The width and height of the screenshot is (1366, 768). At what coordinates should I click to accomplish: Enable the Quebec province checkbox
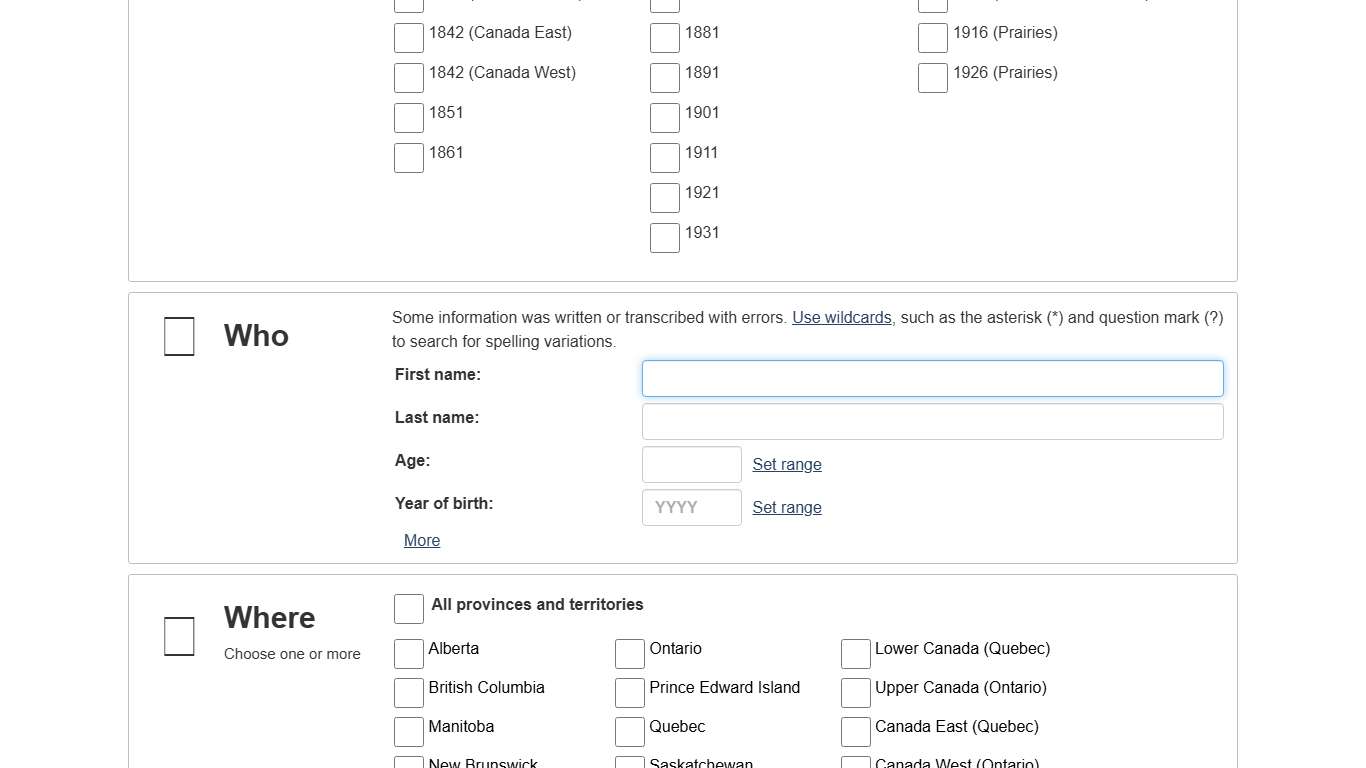coord(629,731)
